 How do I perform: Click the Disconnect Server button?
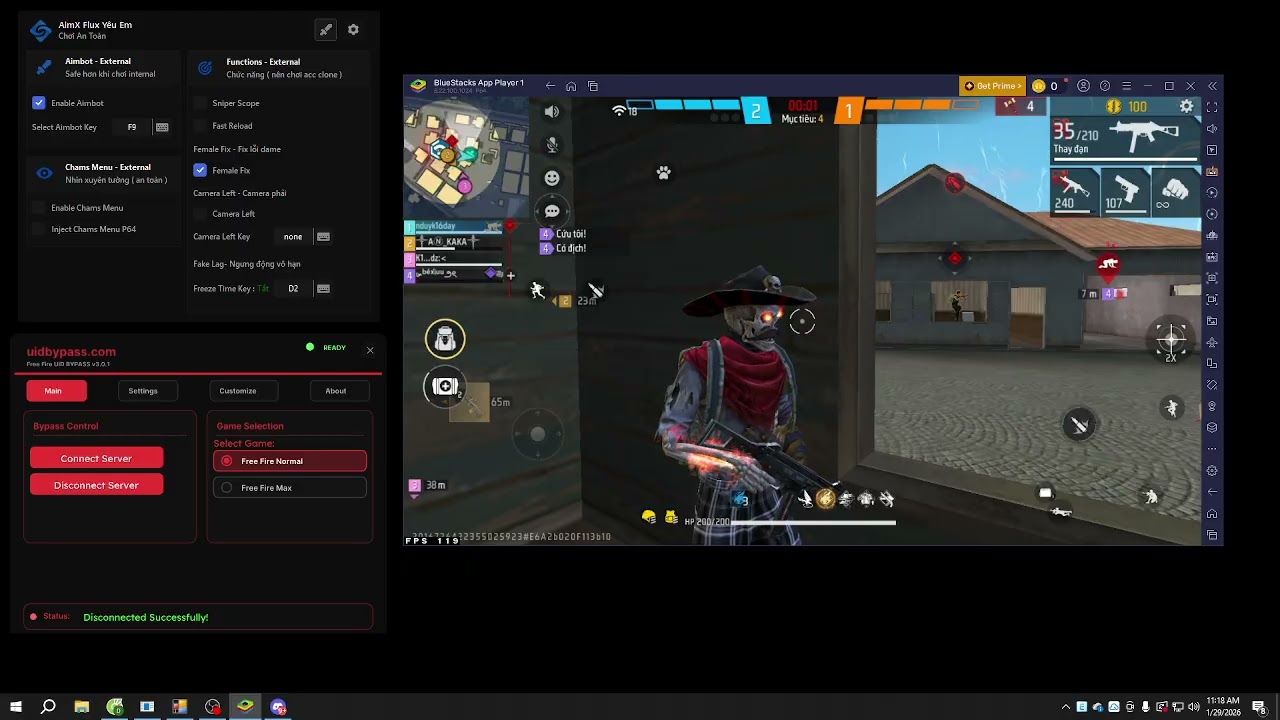point(96,485)
